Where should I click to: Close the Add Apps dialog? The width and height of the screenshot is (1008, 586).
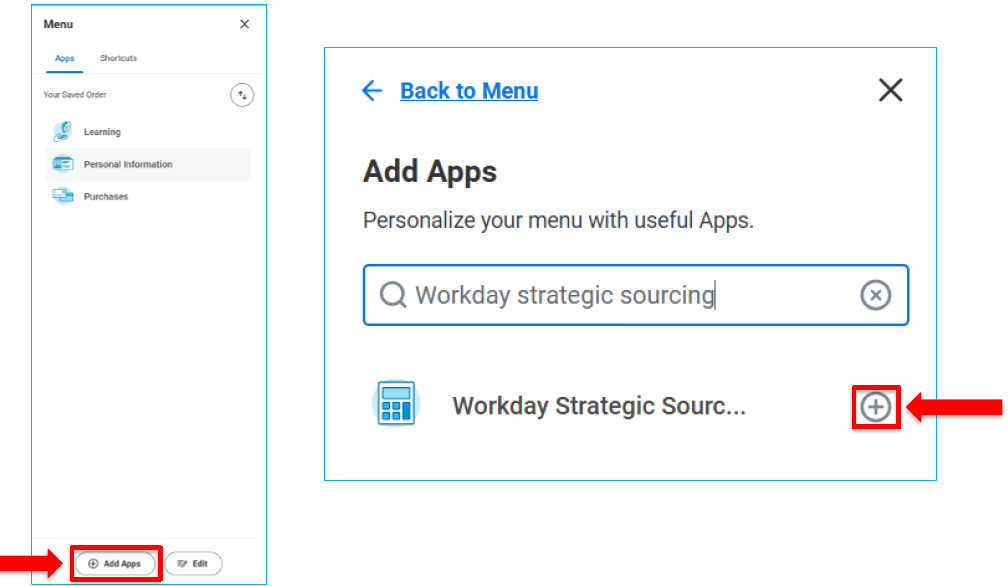[x=890, y=90]
